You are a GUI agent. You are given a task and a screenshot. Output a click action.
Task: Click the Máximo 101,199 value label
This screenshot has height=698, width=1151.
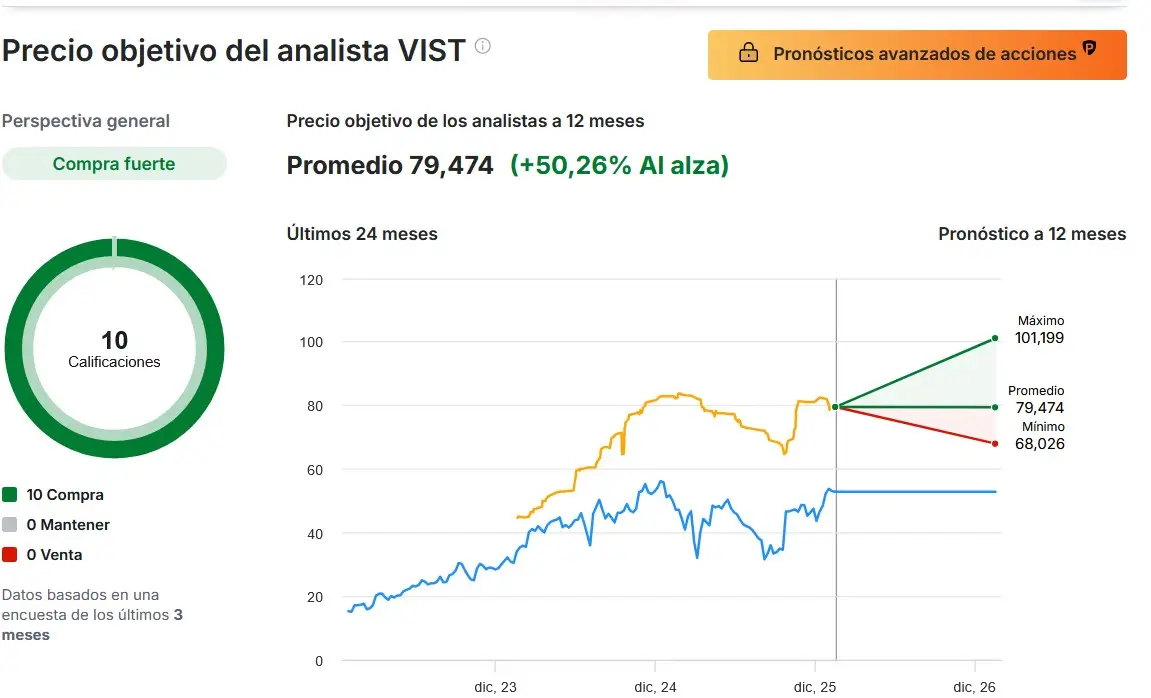[1039, 338]
